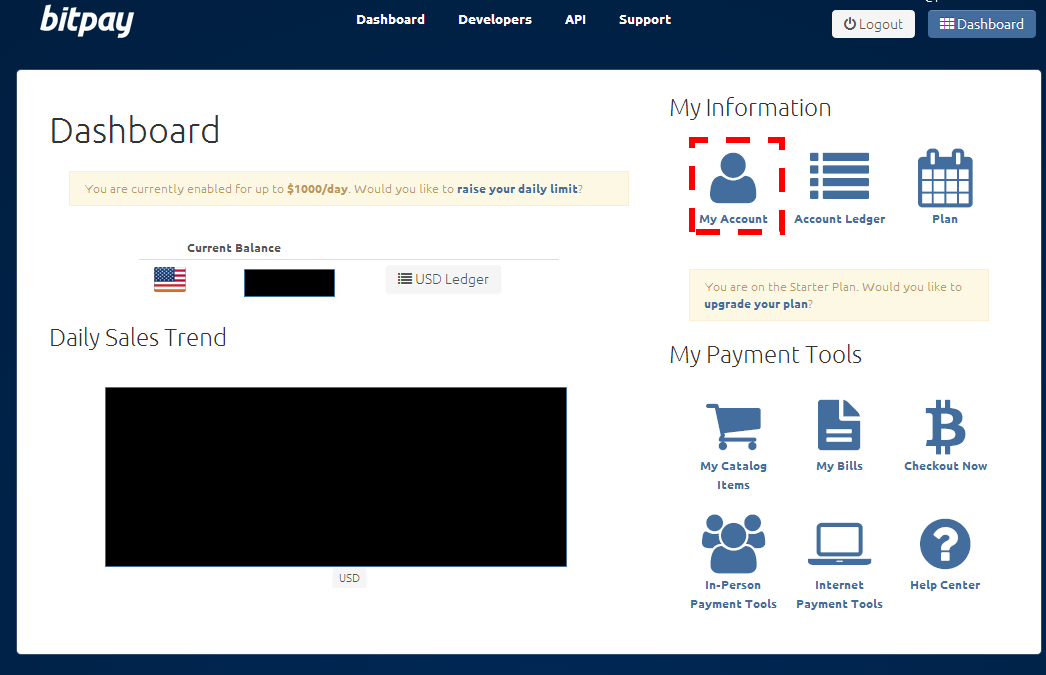Open My Catalog Items cart icon

coord(733,426)
